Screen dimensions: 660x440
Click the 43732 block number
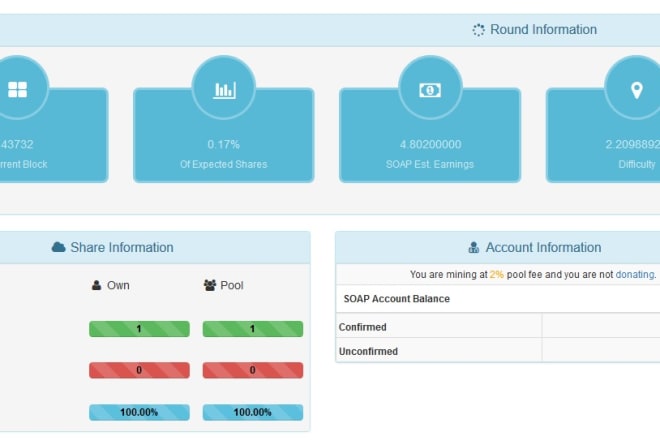click(17, 144)
